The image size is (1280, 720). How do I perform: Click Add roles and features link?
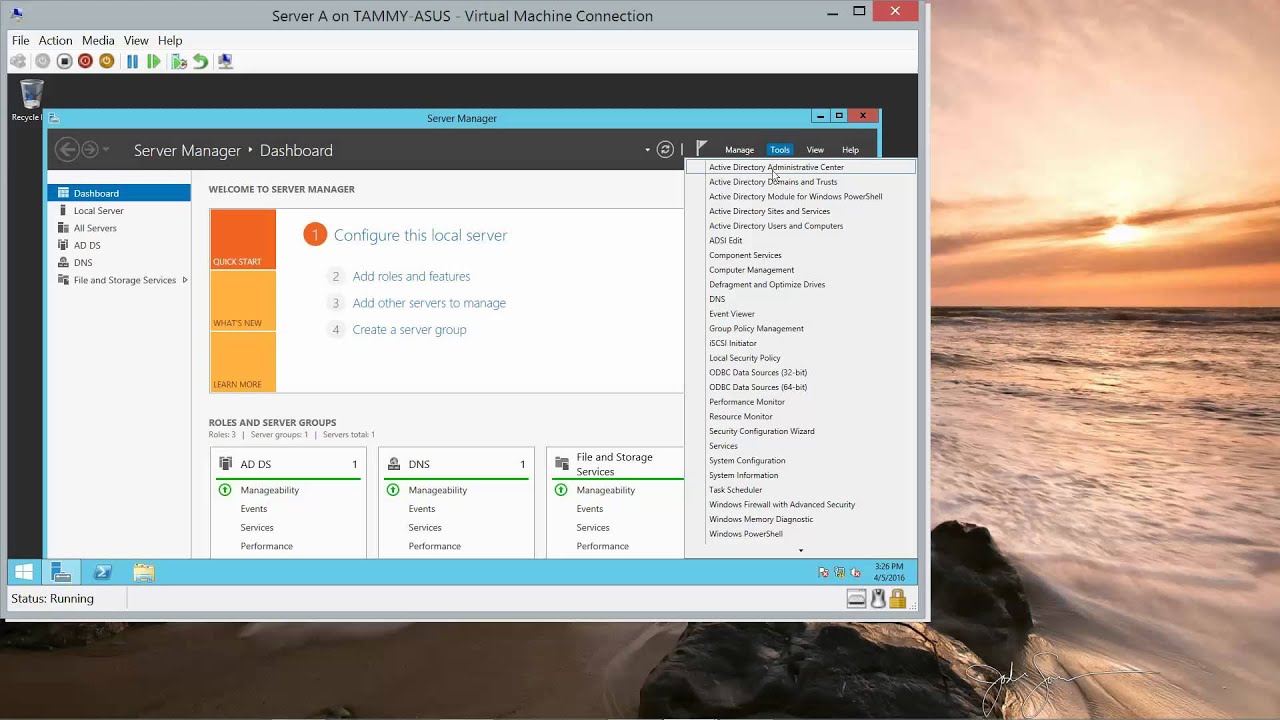[x=411, y=276]
